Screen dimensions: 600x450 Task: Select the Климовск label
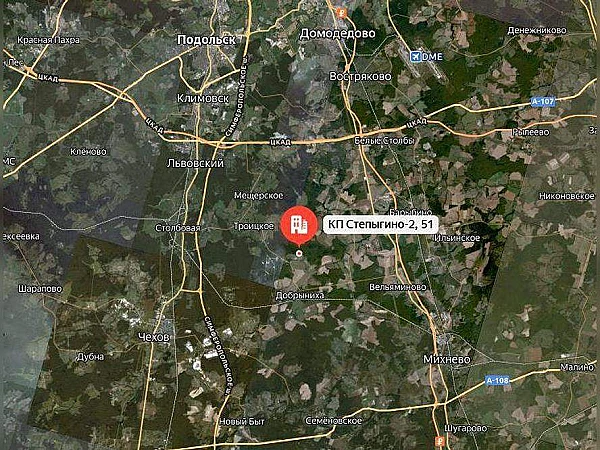tap(203, 98)
